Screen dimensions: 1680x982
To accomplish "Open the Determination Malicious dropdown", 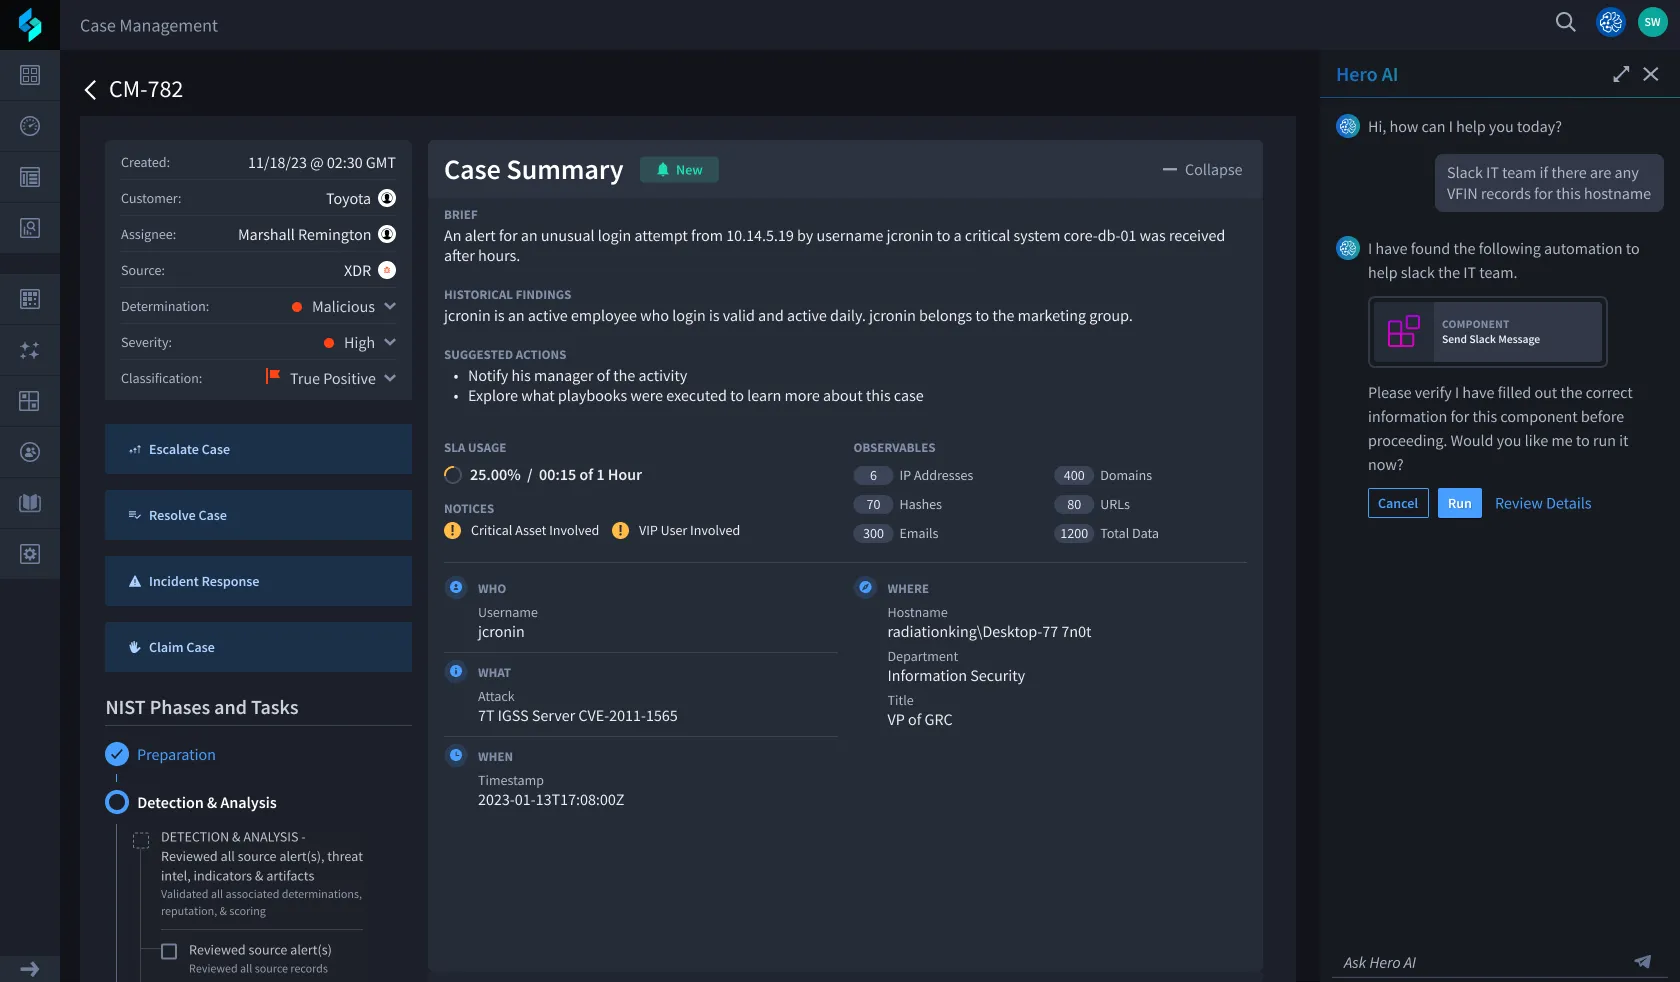I will point(344,306).
